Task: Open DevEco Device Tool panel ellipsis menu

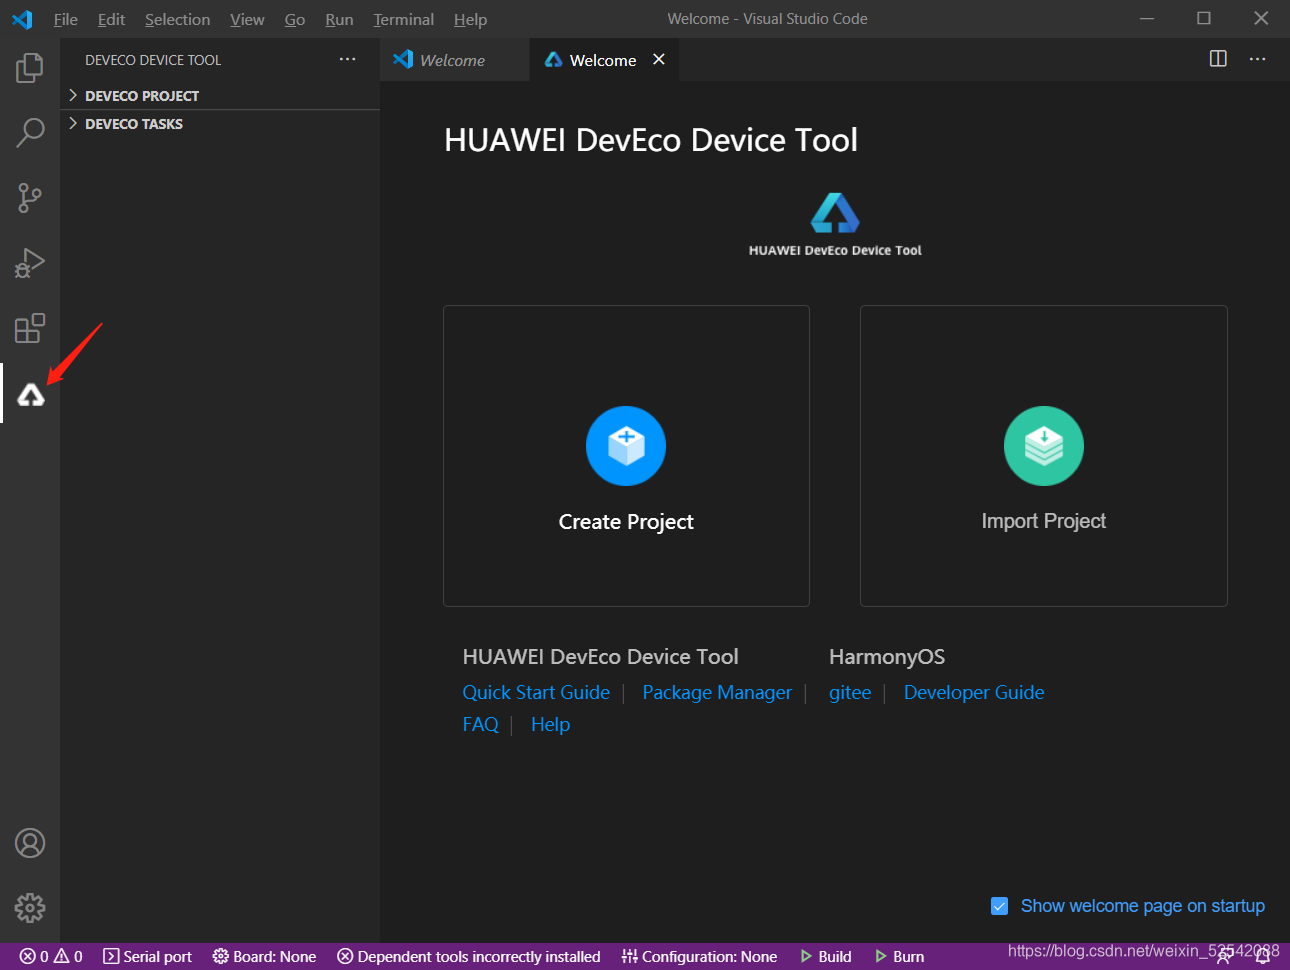Action: point(347,59)
